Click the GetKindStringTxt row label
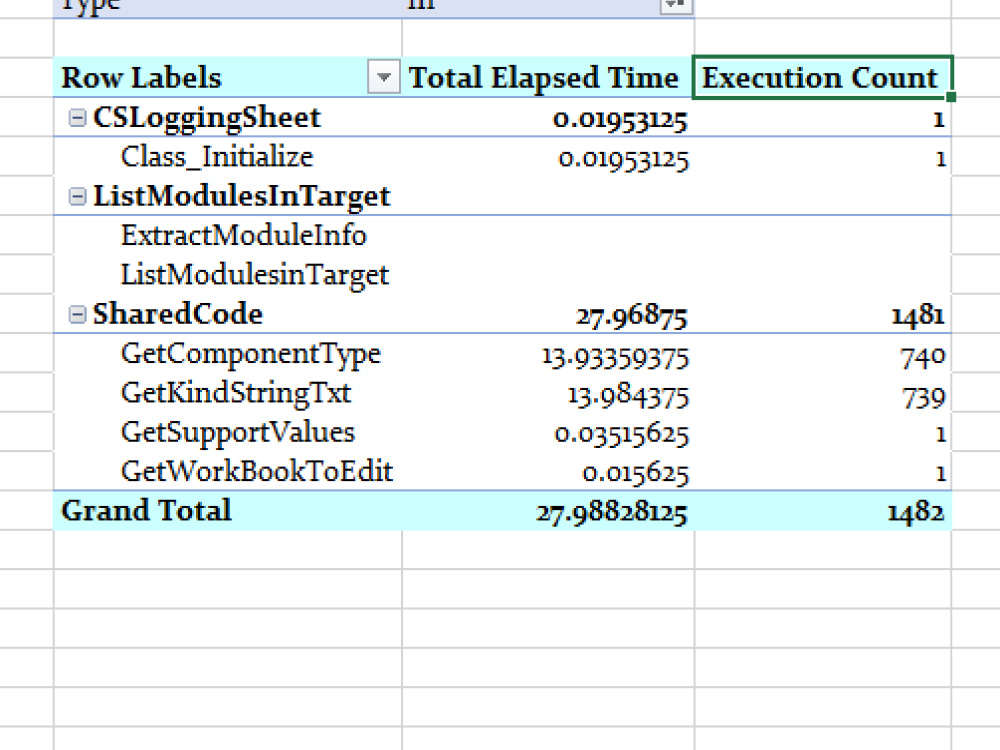The width and height of the screenshot is (1000, 750). coord(236,393)
